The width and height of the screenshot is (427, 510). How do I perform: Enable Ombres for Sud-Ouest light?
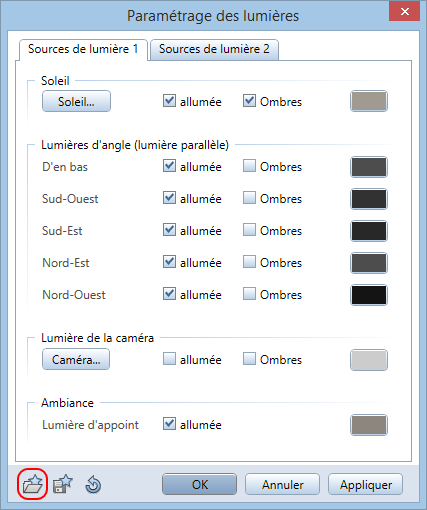249,198
